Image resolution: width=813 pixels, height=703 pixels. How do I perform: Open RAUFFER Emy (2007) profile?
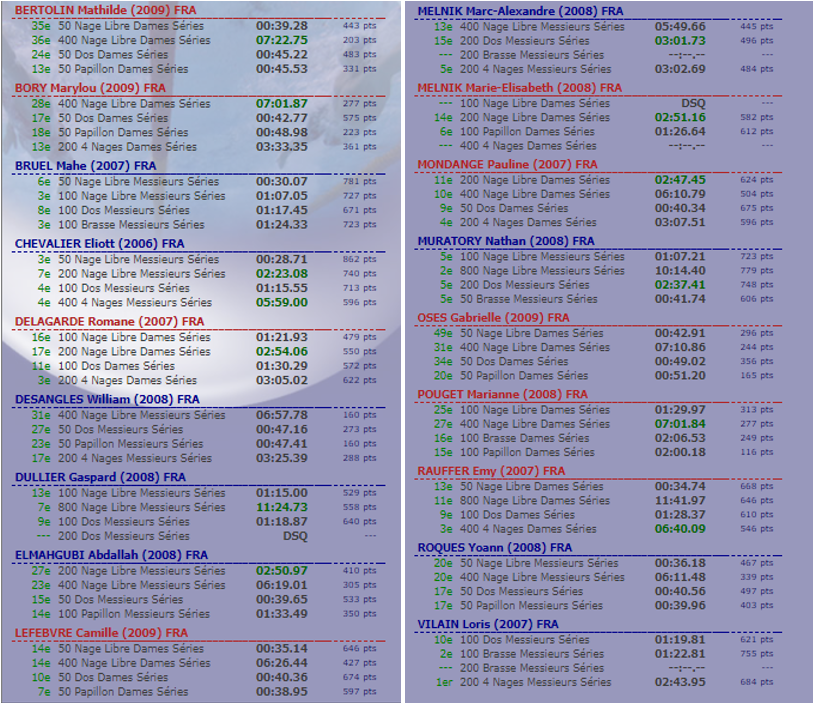pos(491,471)
